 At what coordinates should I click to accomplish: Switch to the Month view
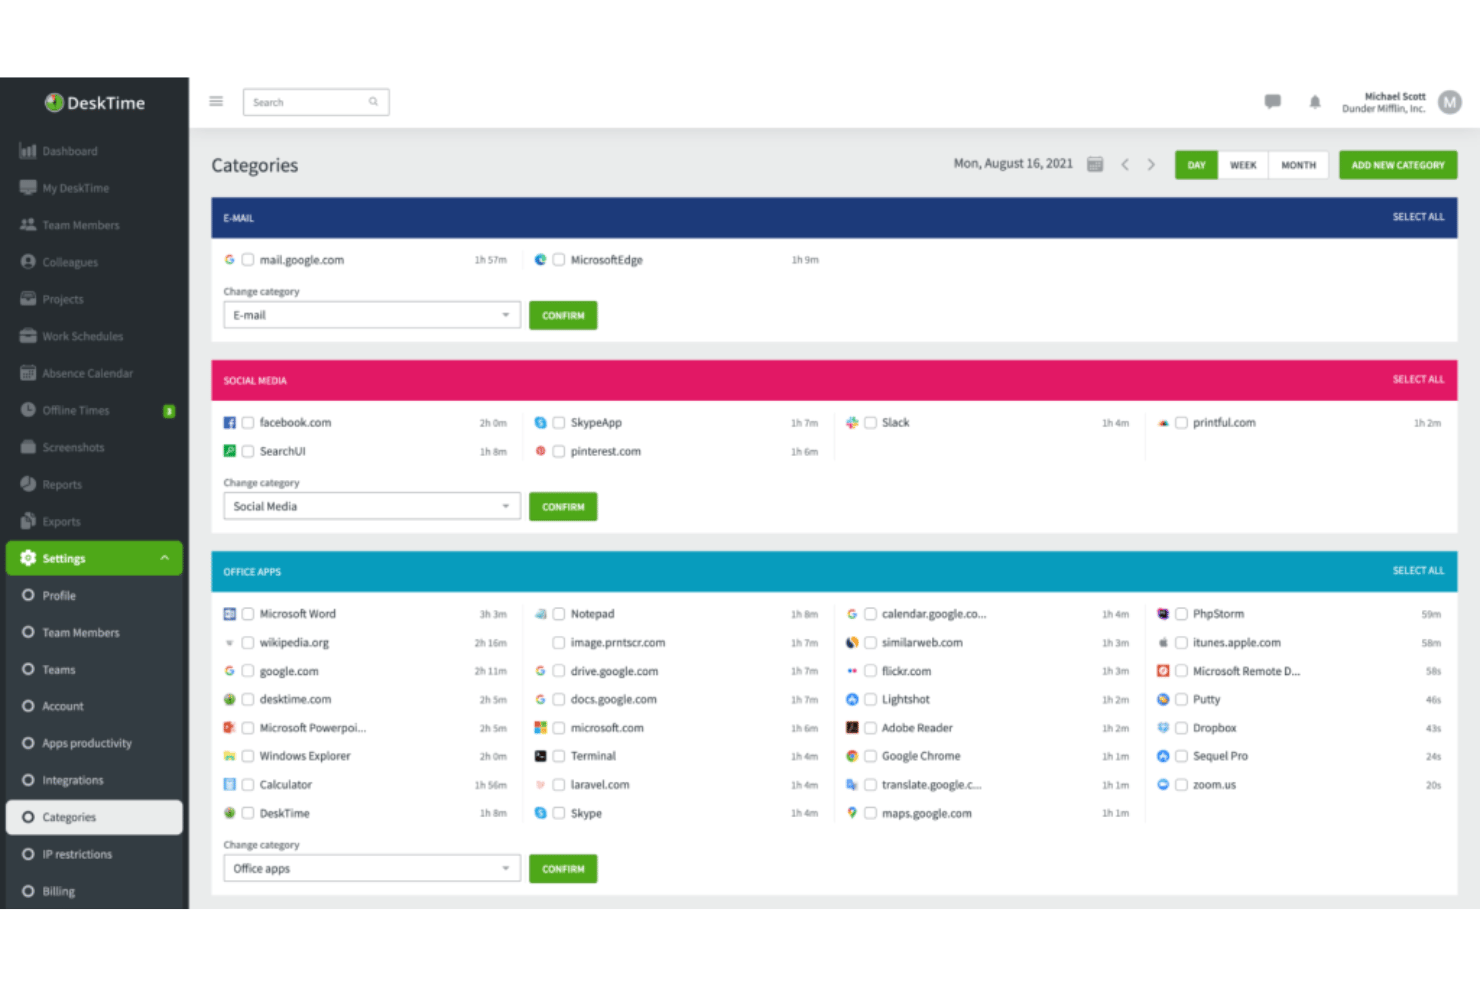[1299, 165]
